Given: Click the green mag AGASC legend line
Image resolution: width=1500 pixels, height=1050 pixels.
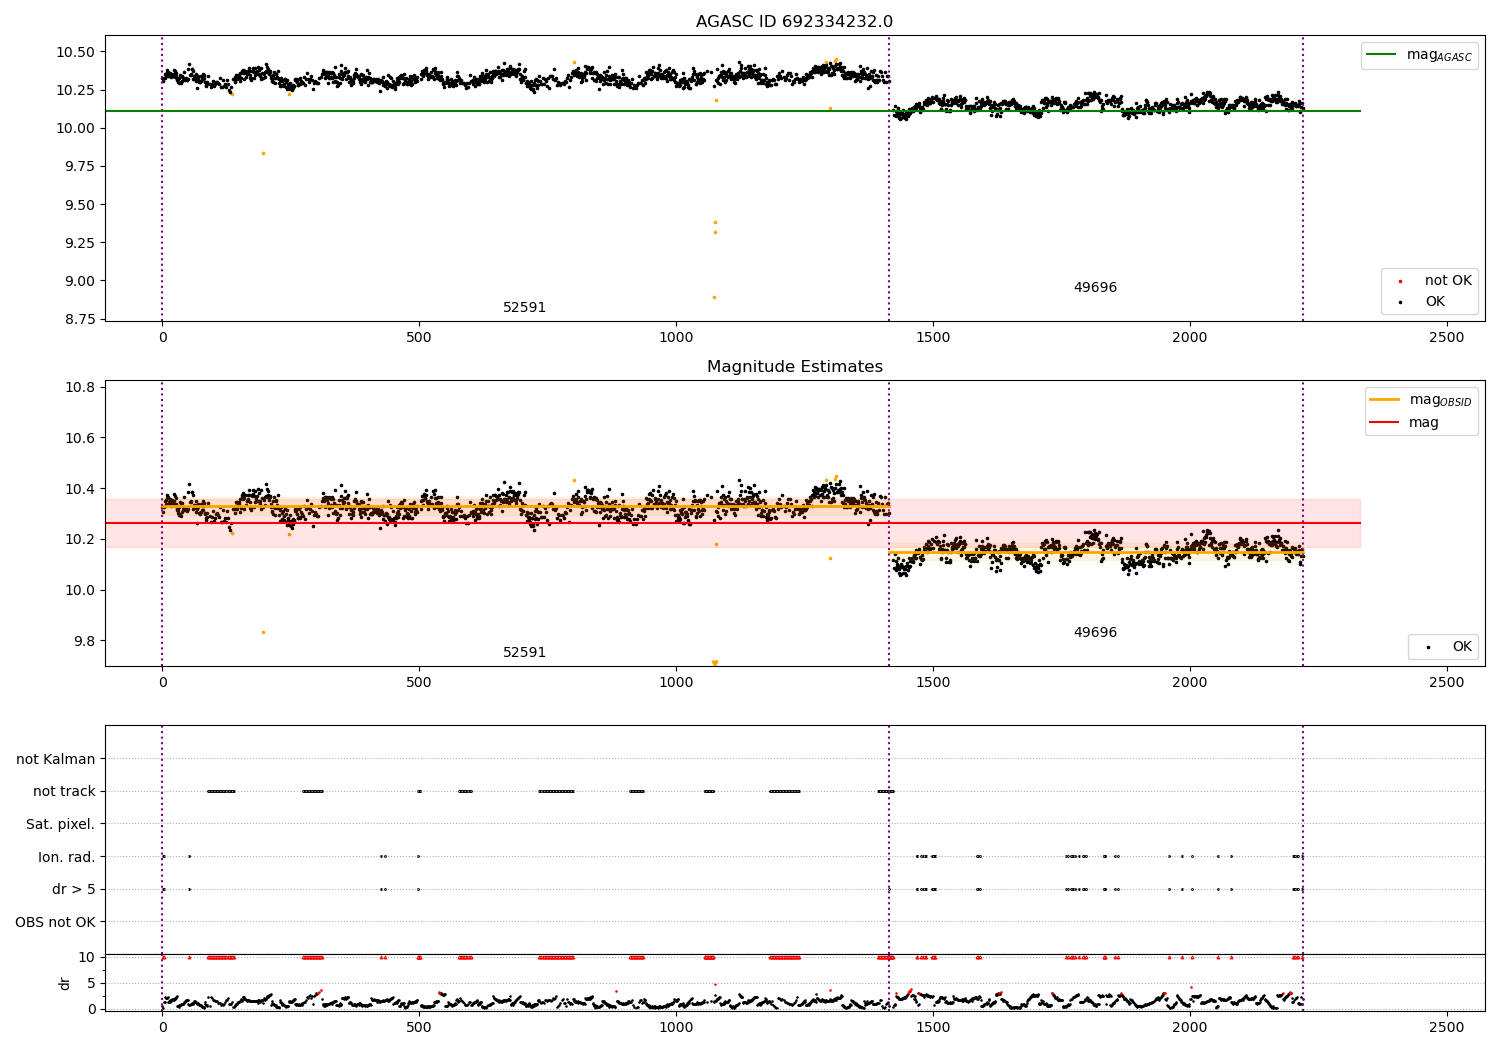Looking at the screenshot, I should [1383, 55].
